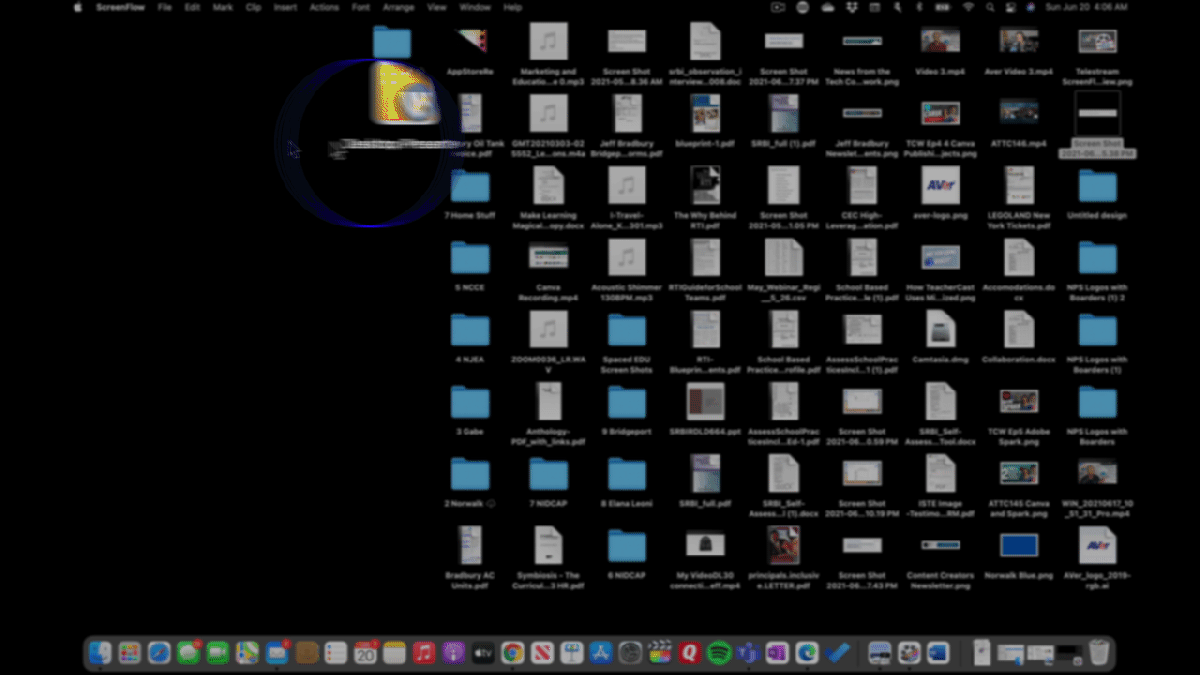Image resolution: width=1200 pixels, height=675 pixels.
Task: Click the Spotlight search icon in menu bar
Action: point(992,7)
